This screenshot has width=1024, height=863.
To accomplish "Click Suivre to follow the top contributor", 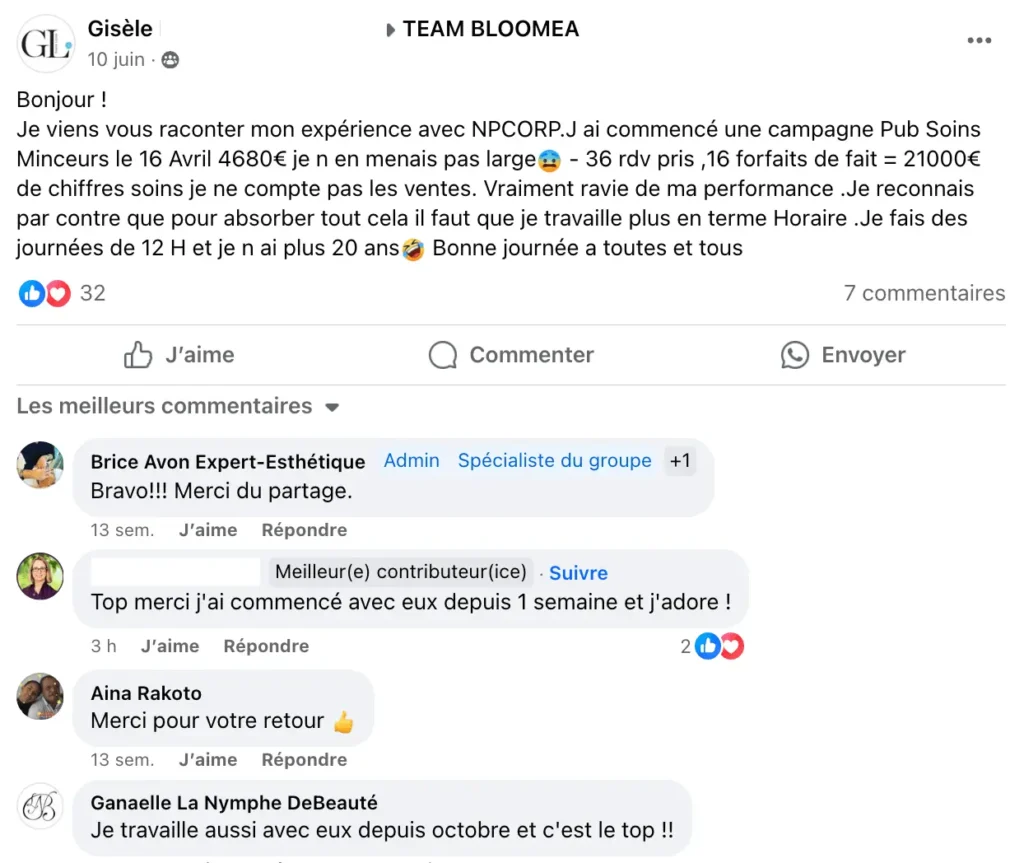I will pos(578,573).
